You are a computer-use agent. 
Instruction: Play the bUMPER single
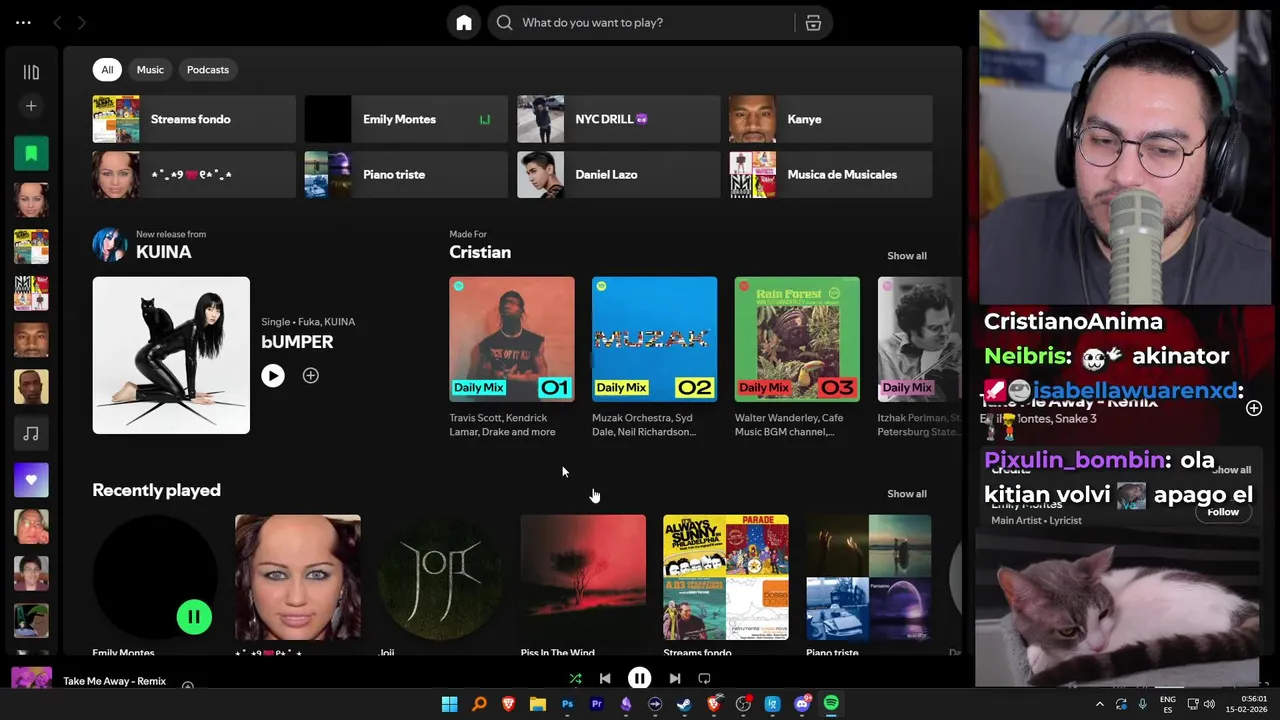pyautogui.click(x=273, y=375)
